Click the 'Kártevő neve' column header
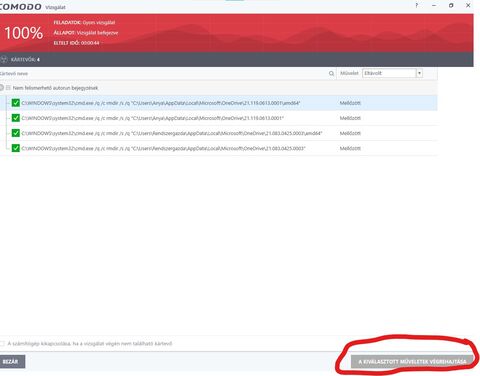 tap(14, 73)
